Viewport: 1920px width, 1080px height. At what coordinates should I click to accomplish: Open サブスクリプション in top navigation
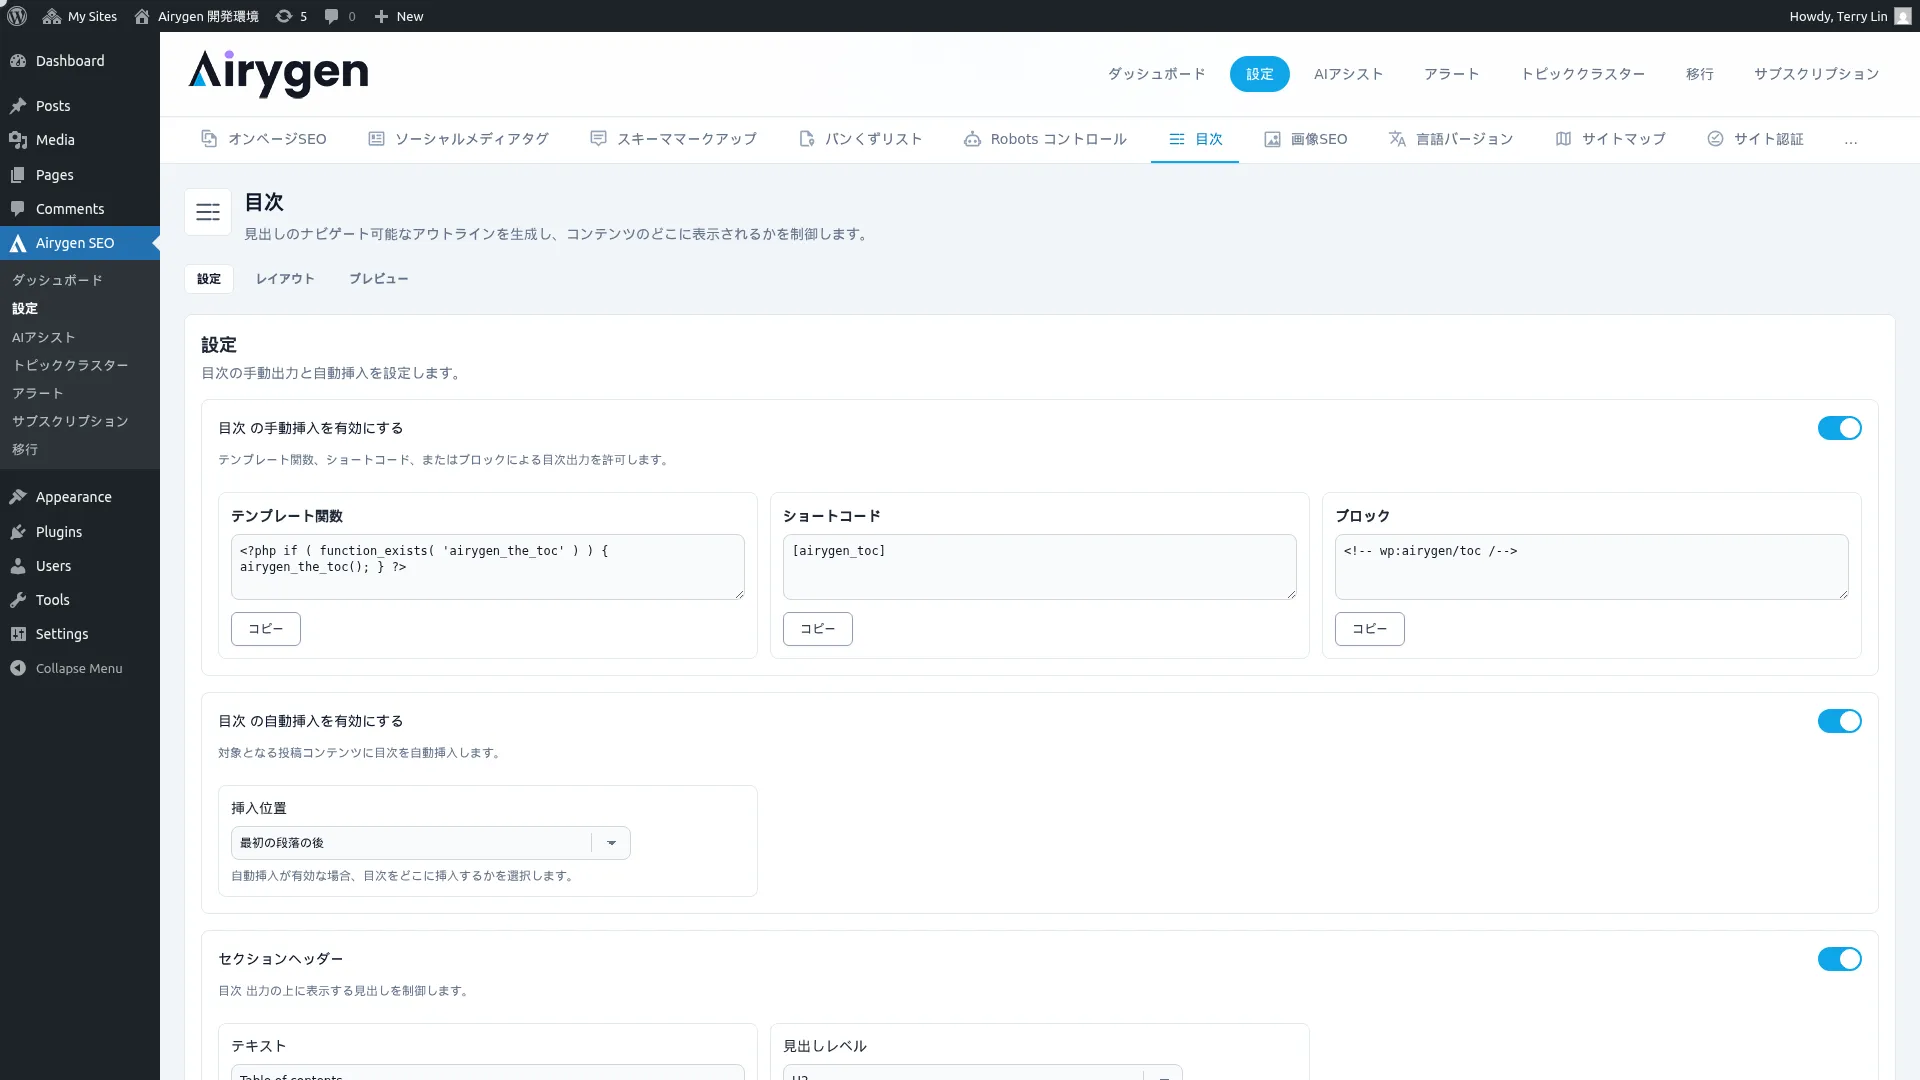tap(1816, 74)
